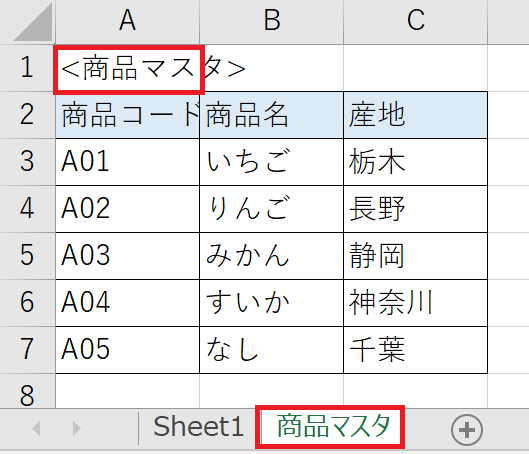This screenshot has height=454, width=529.
Task: Select the 産地 header cell
Action: [415, 115]
